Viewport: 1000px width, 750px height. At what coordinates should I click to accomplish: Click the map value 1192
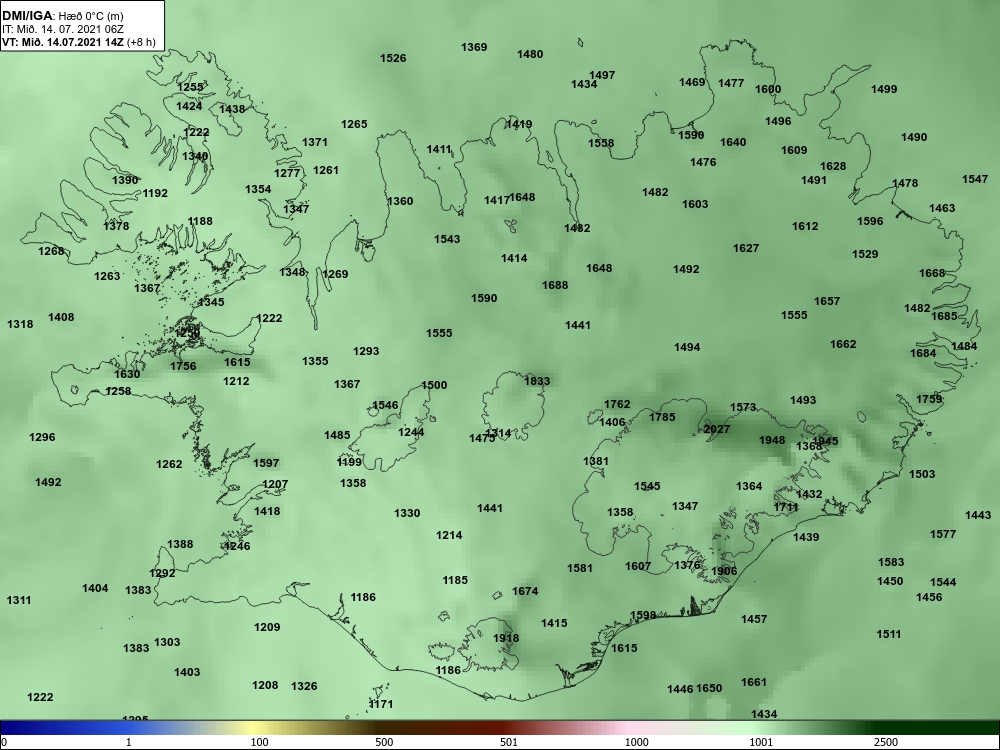pyautogui.click(x=155, y=193)
